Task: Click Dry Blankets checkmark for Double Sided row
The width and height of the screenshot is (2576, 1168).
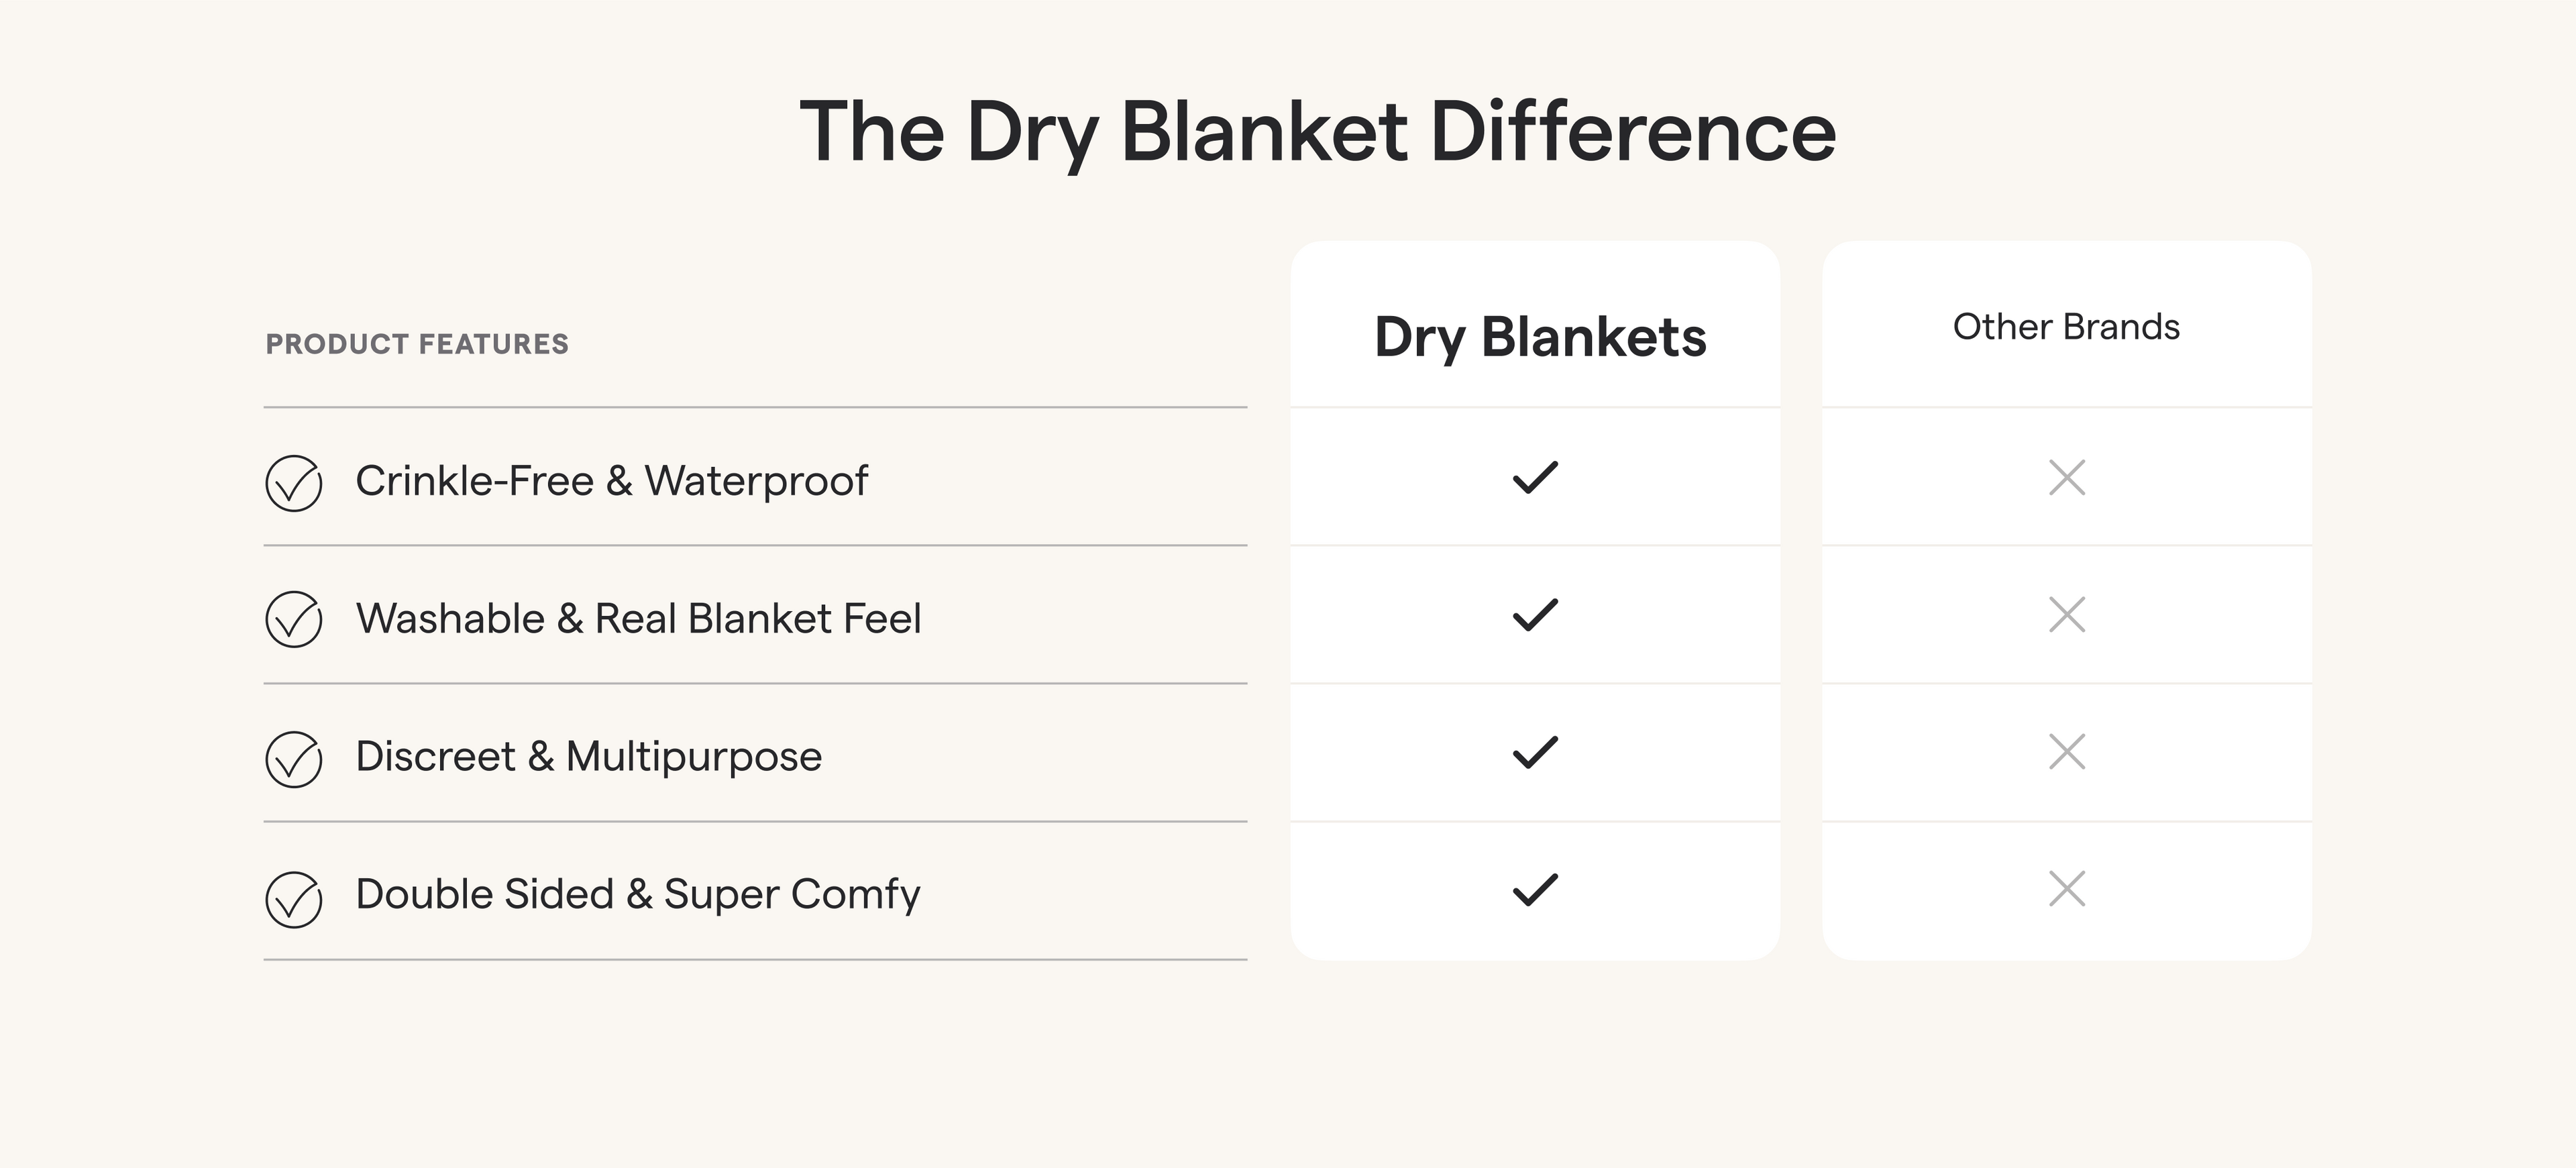Action: 1535,889
